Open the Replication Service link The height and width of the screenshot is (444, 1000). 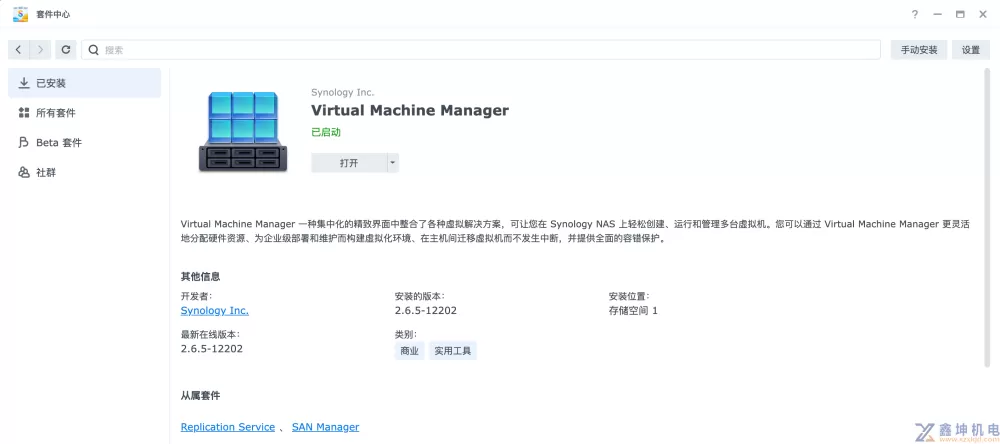(228, 427)
